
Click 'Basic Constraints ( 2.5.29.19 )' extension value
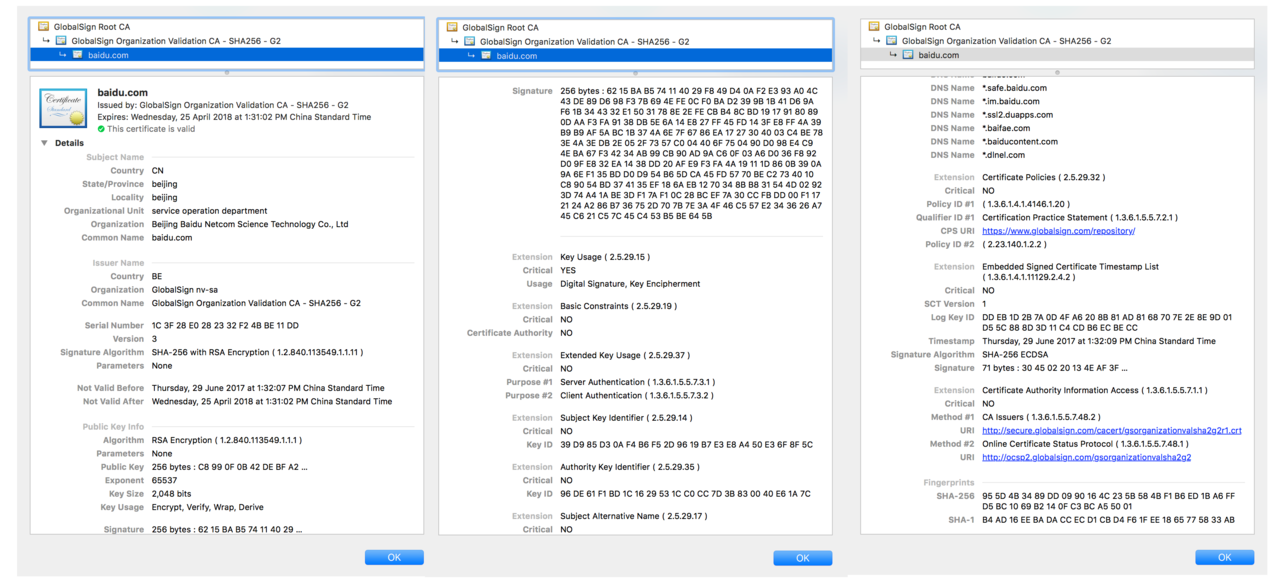coord(618,307)
